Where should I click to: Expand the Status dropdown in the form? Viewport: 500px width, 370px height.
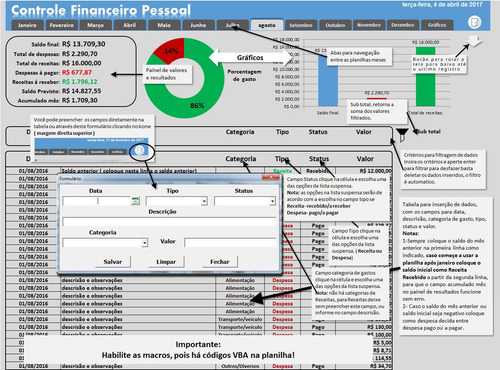click(x=272, y=201)
